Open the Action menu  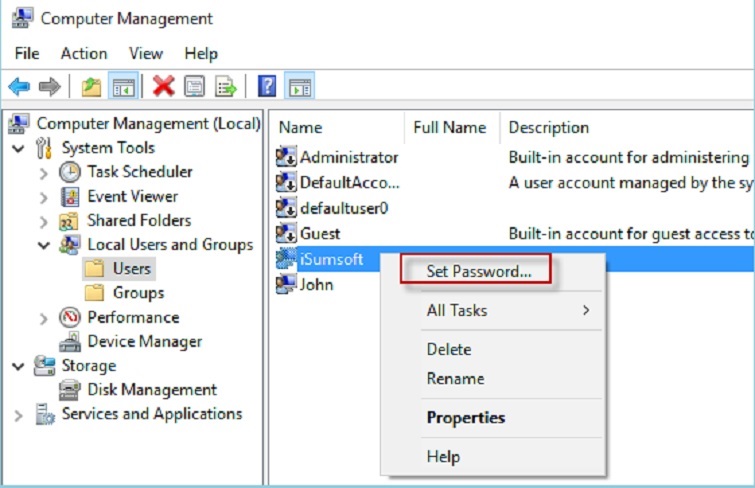pyautogui.click(x=83, y=53)
